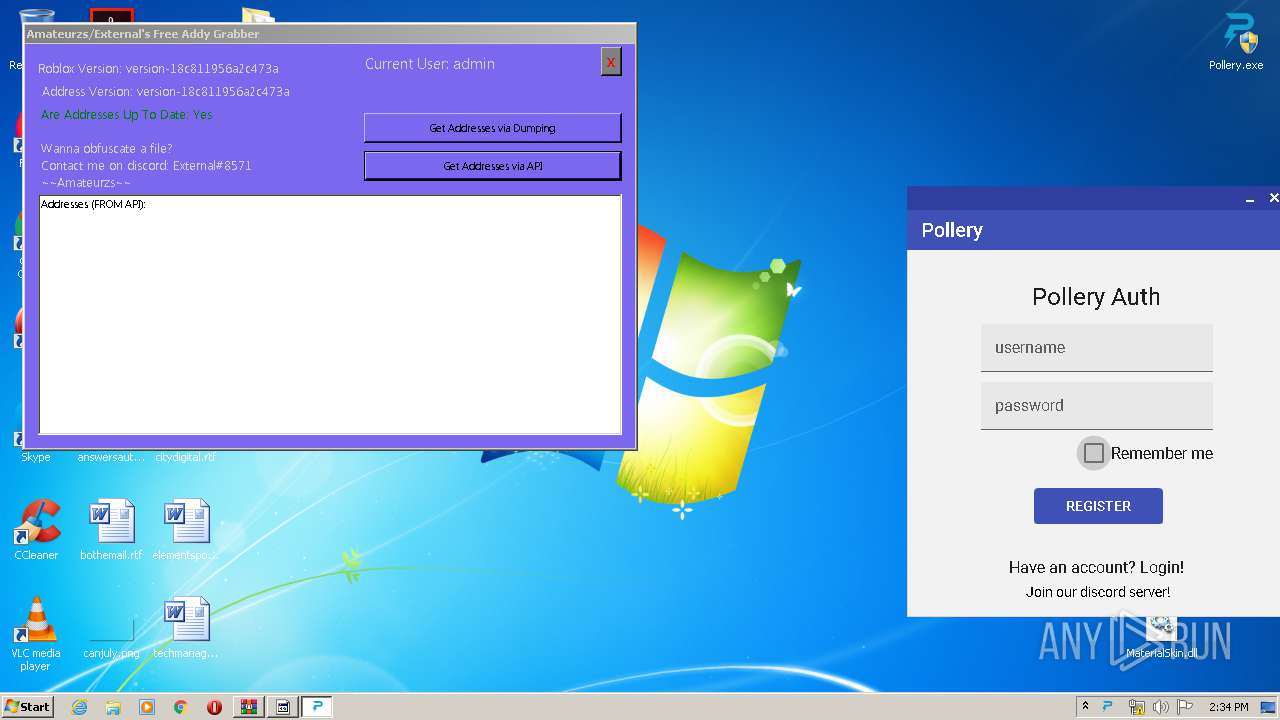Click the Pollery tray icon
The width and height of the screenshot is (1280, 720).
click(1108, 707)
